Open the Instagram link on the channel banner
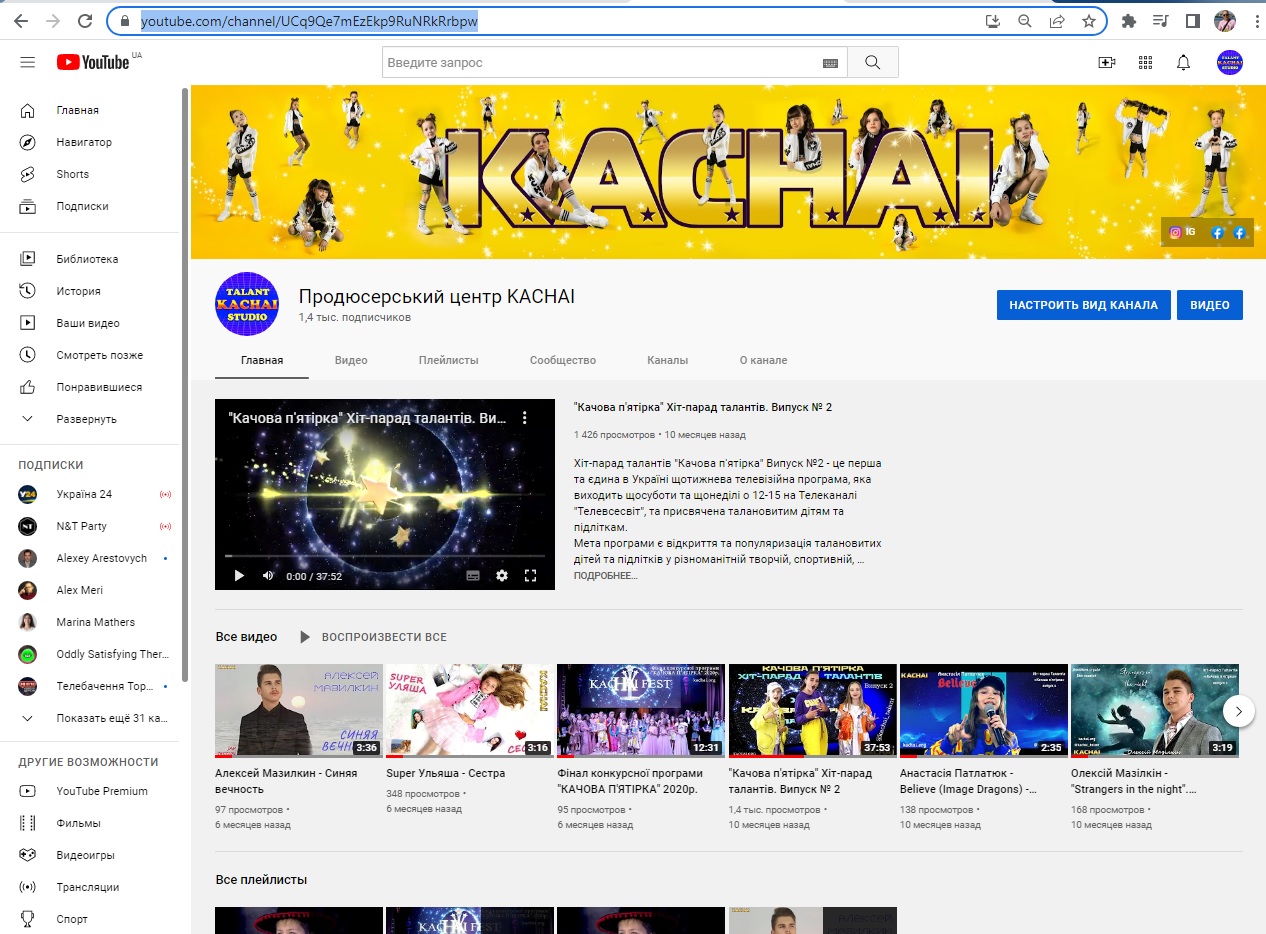 click(x=1182, y=232)
